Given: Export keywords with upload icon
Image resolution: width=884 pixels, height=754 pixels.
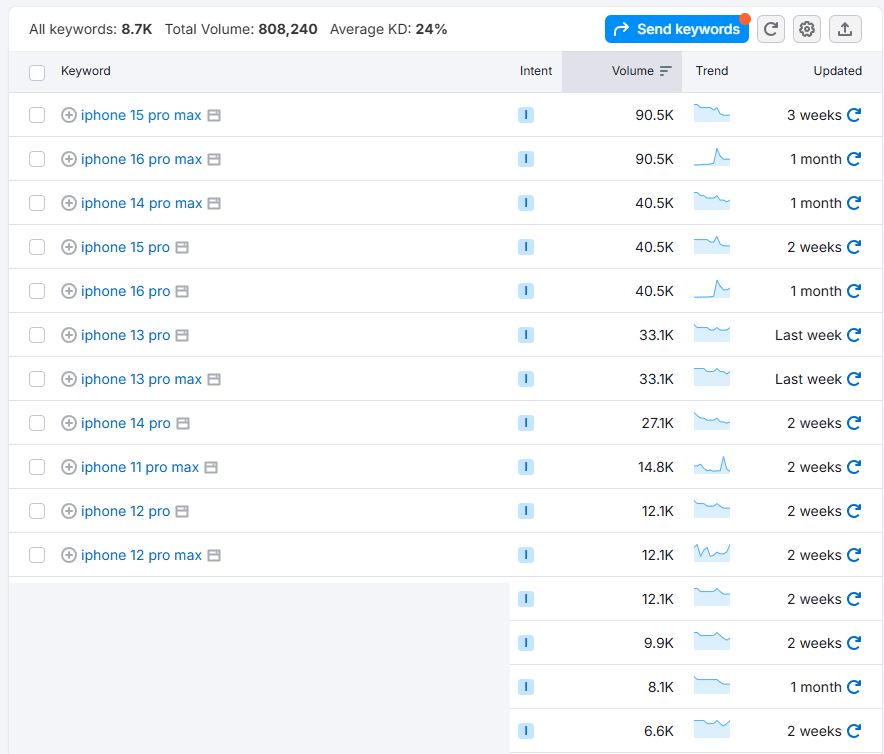Looking at the screenshot, I should [845, 29].
